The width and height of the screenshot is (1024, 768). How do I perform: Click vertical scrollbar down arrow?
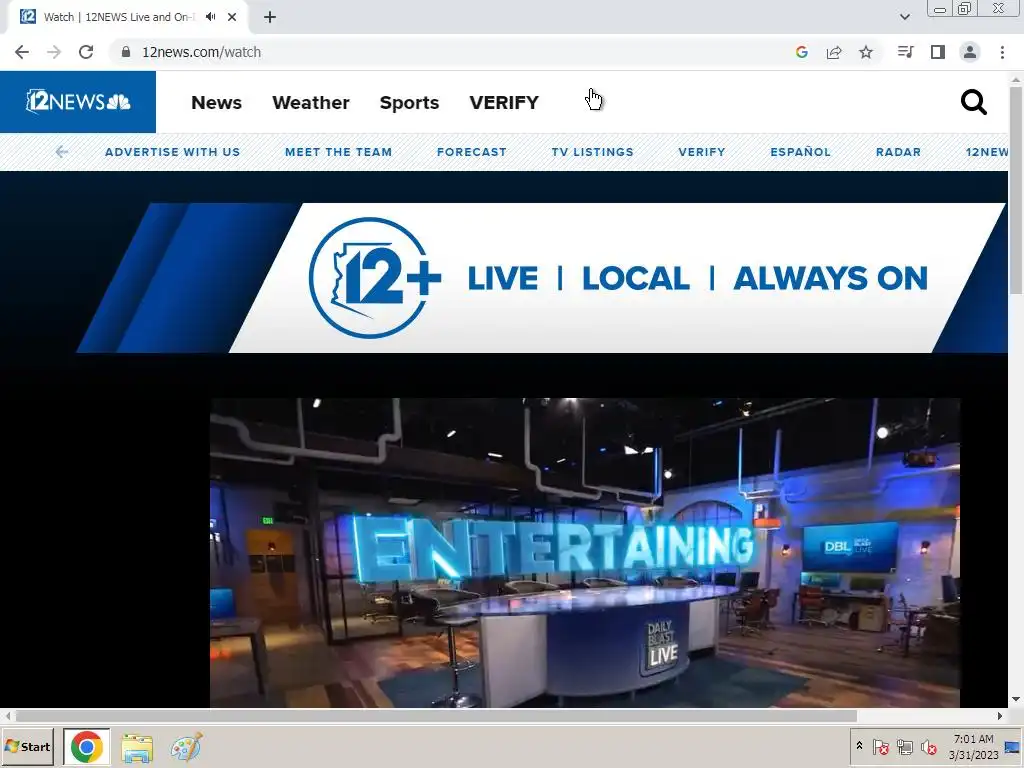click(1016, 699)
